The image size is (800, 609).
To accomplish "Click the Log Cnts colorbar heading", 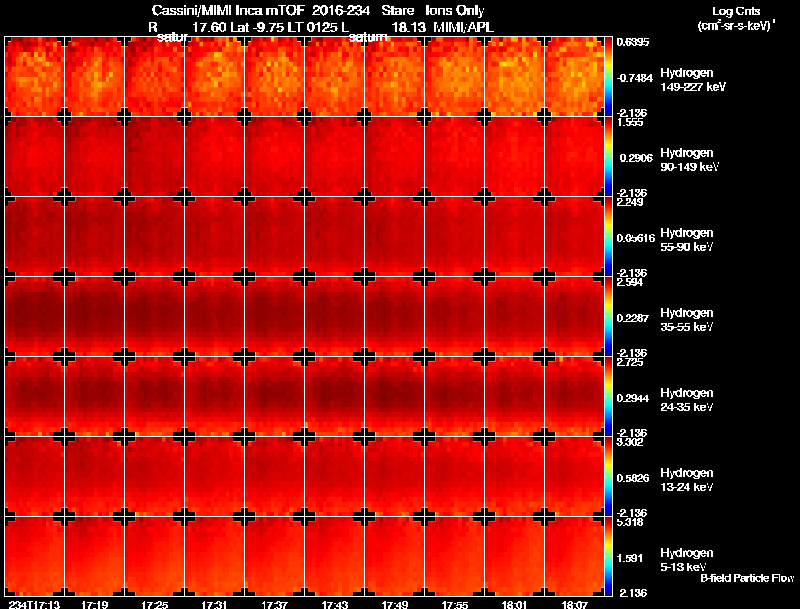I will pyautogui.click(x=736, y=11).
